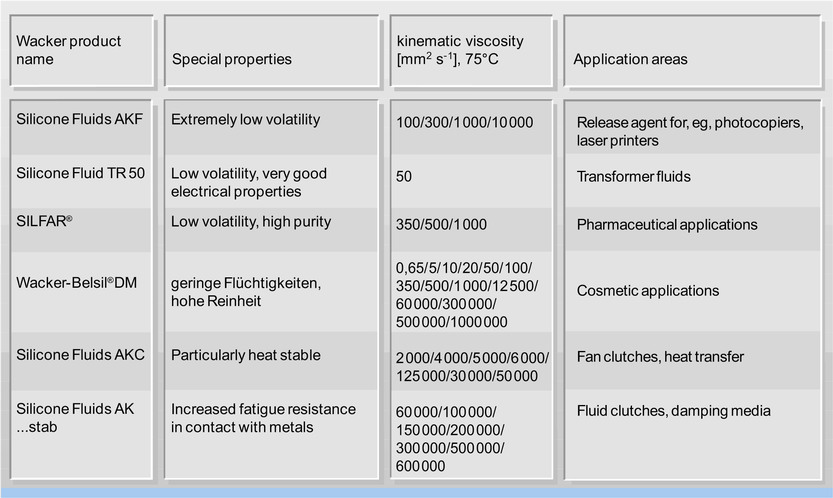Select the 'Pharmaceutical applications' cell
The image size is (833, 498).
click(x=693, y=229)
